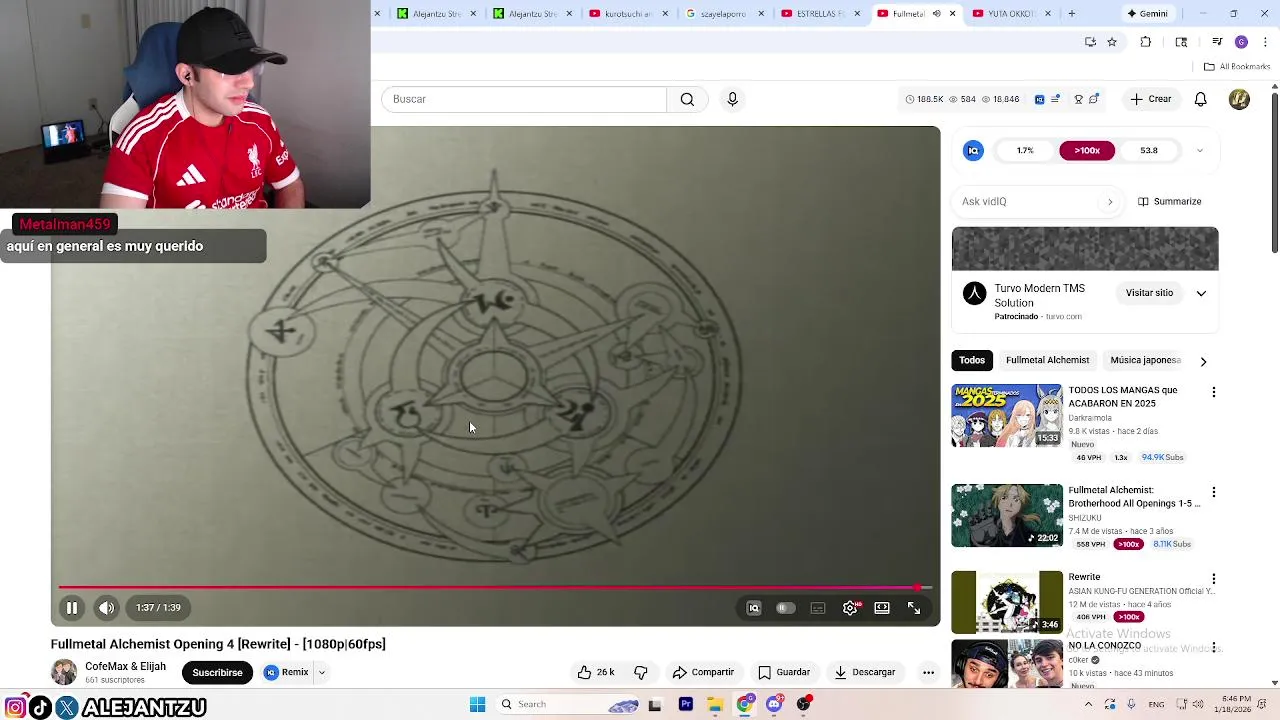
Task: Click the search magnifier button
Action: tap(687, 99)
